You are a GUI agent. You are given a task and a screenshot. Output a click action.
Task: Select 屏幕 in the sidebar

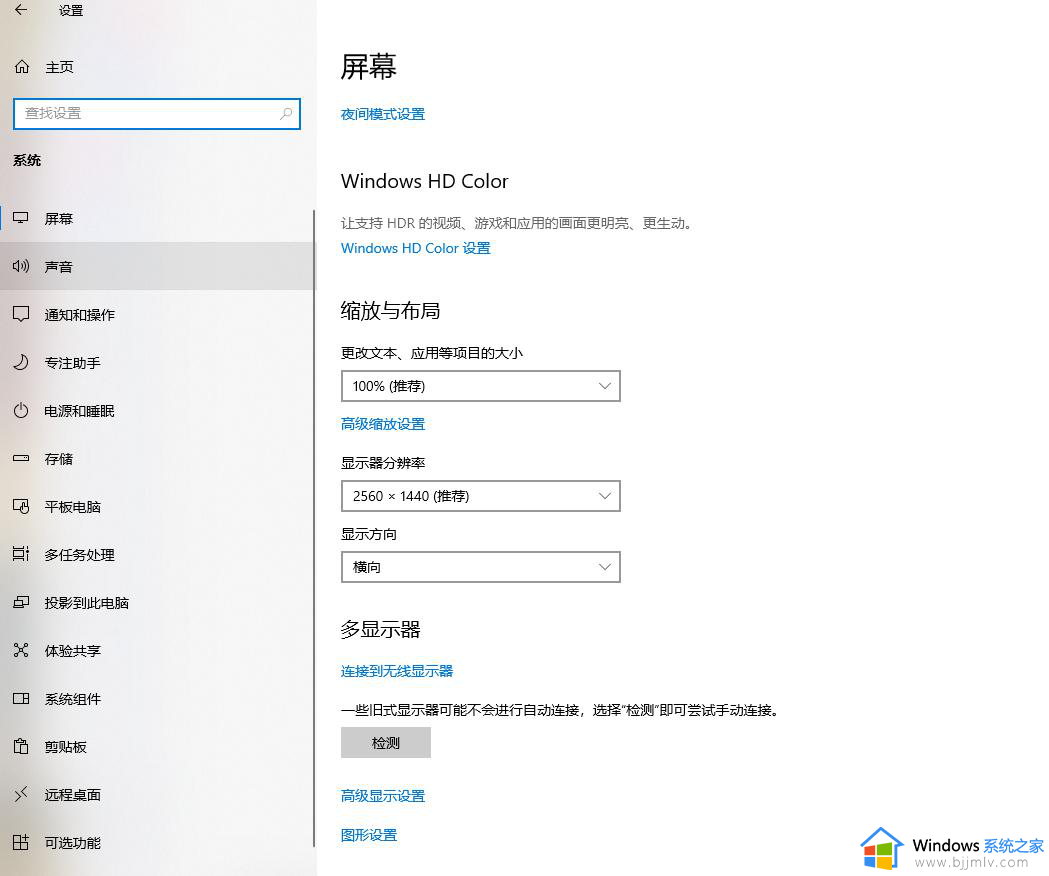coord(157,218)
